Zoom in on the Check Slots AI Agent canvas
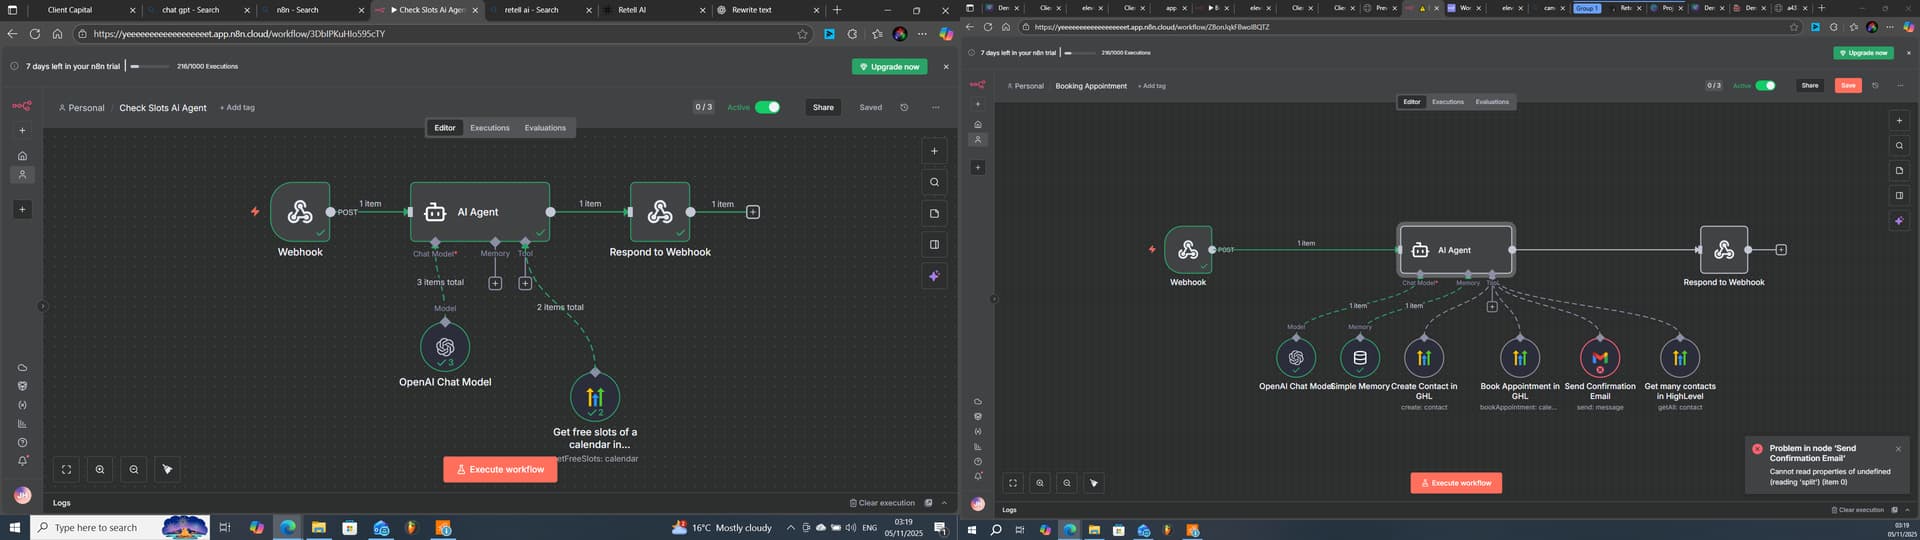The image size is (1920, 540). [x=100, y=469]
